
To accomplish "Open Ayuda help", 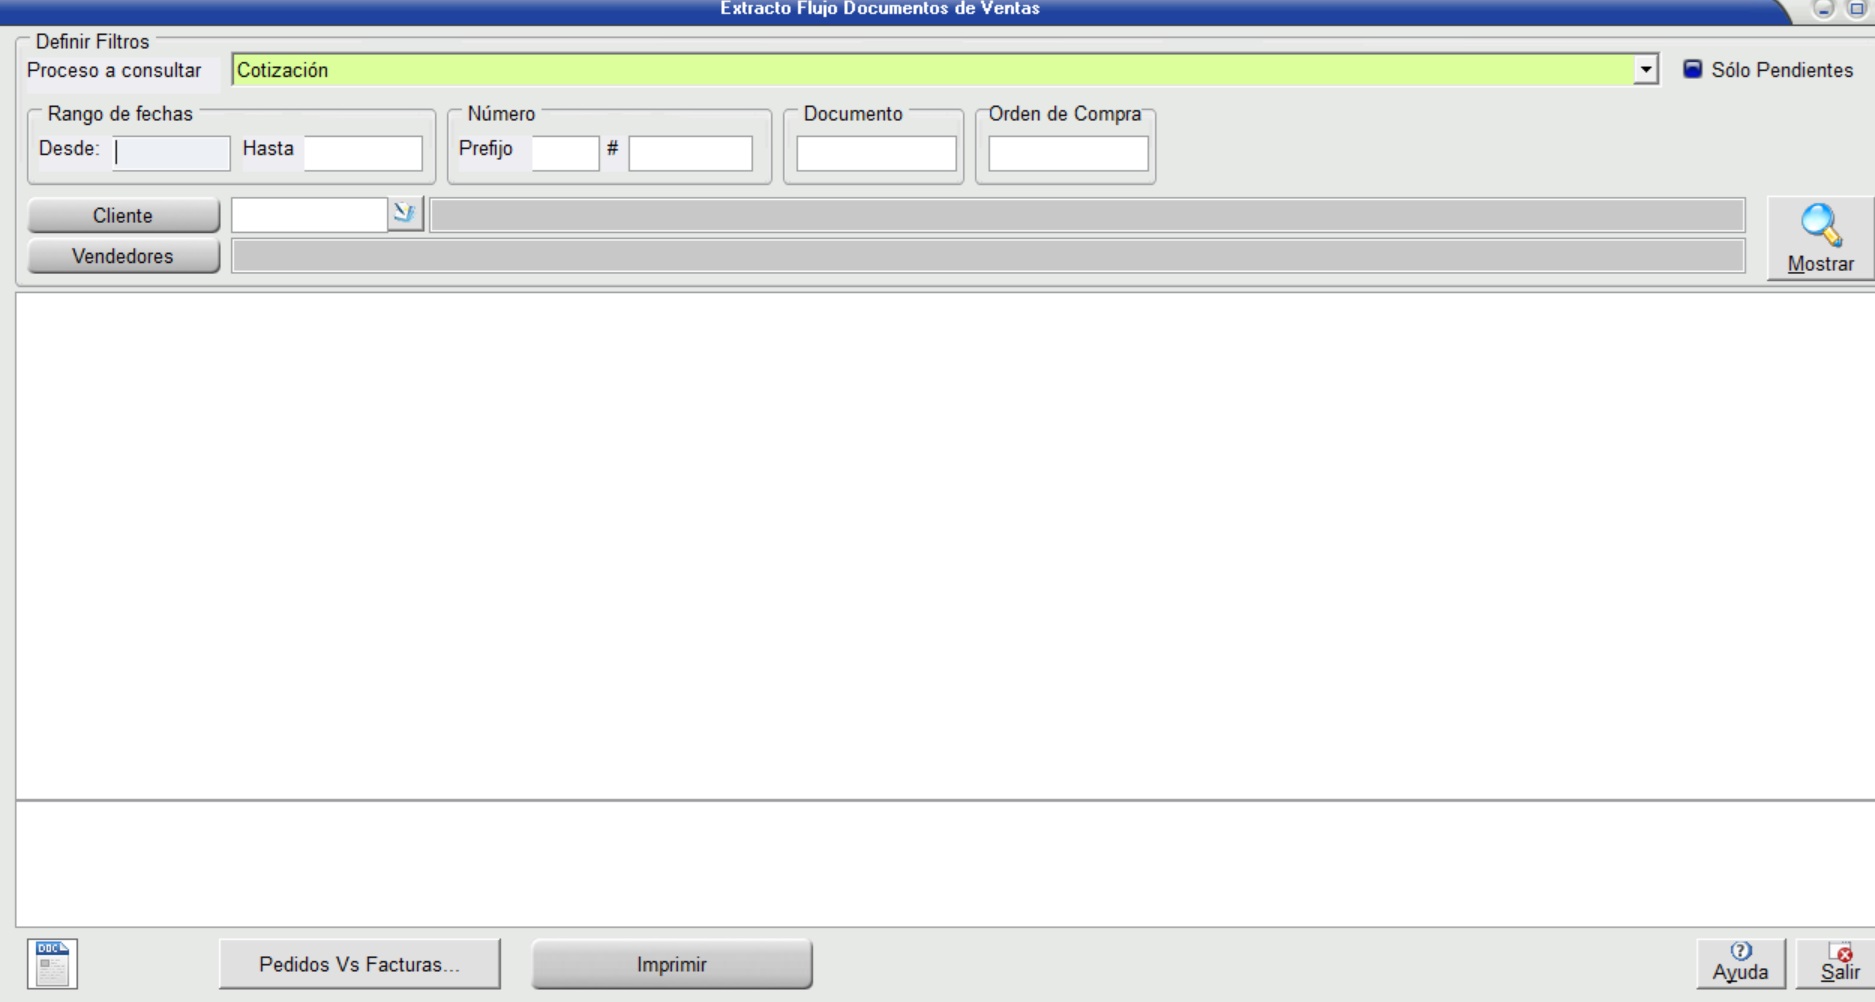I will coord(1740,963).
